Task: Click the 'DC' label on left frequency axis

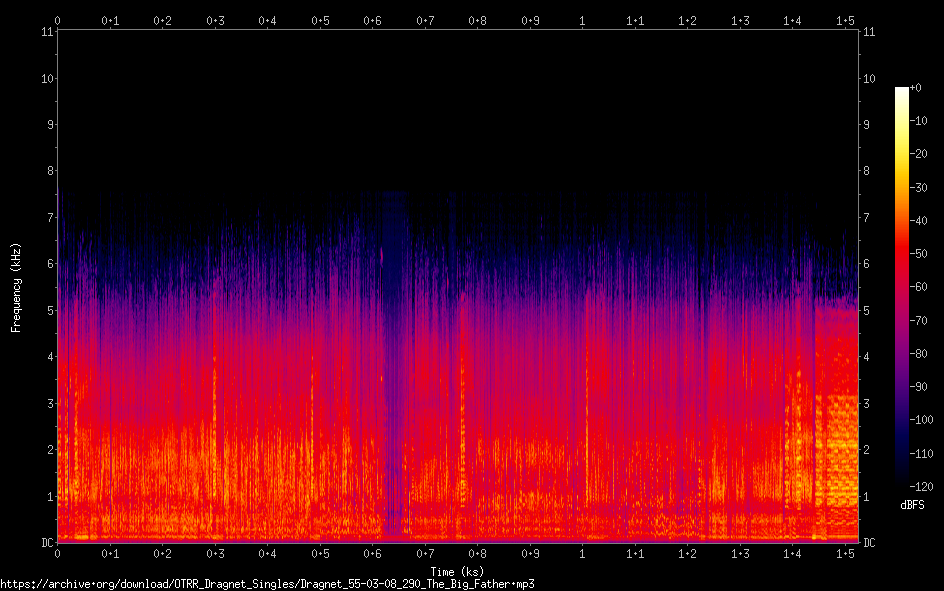Action: [46, 543]
